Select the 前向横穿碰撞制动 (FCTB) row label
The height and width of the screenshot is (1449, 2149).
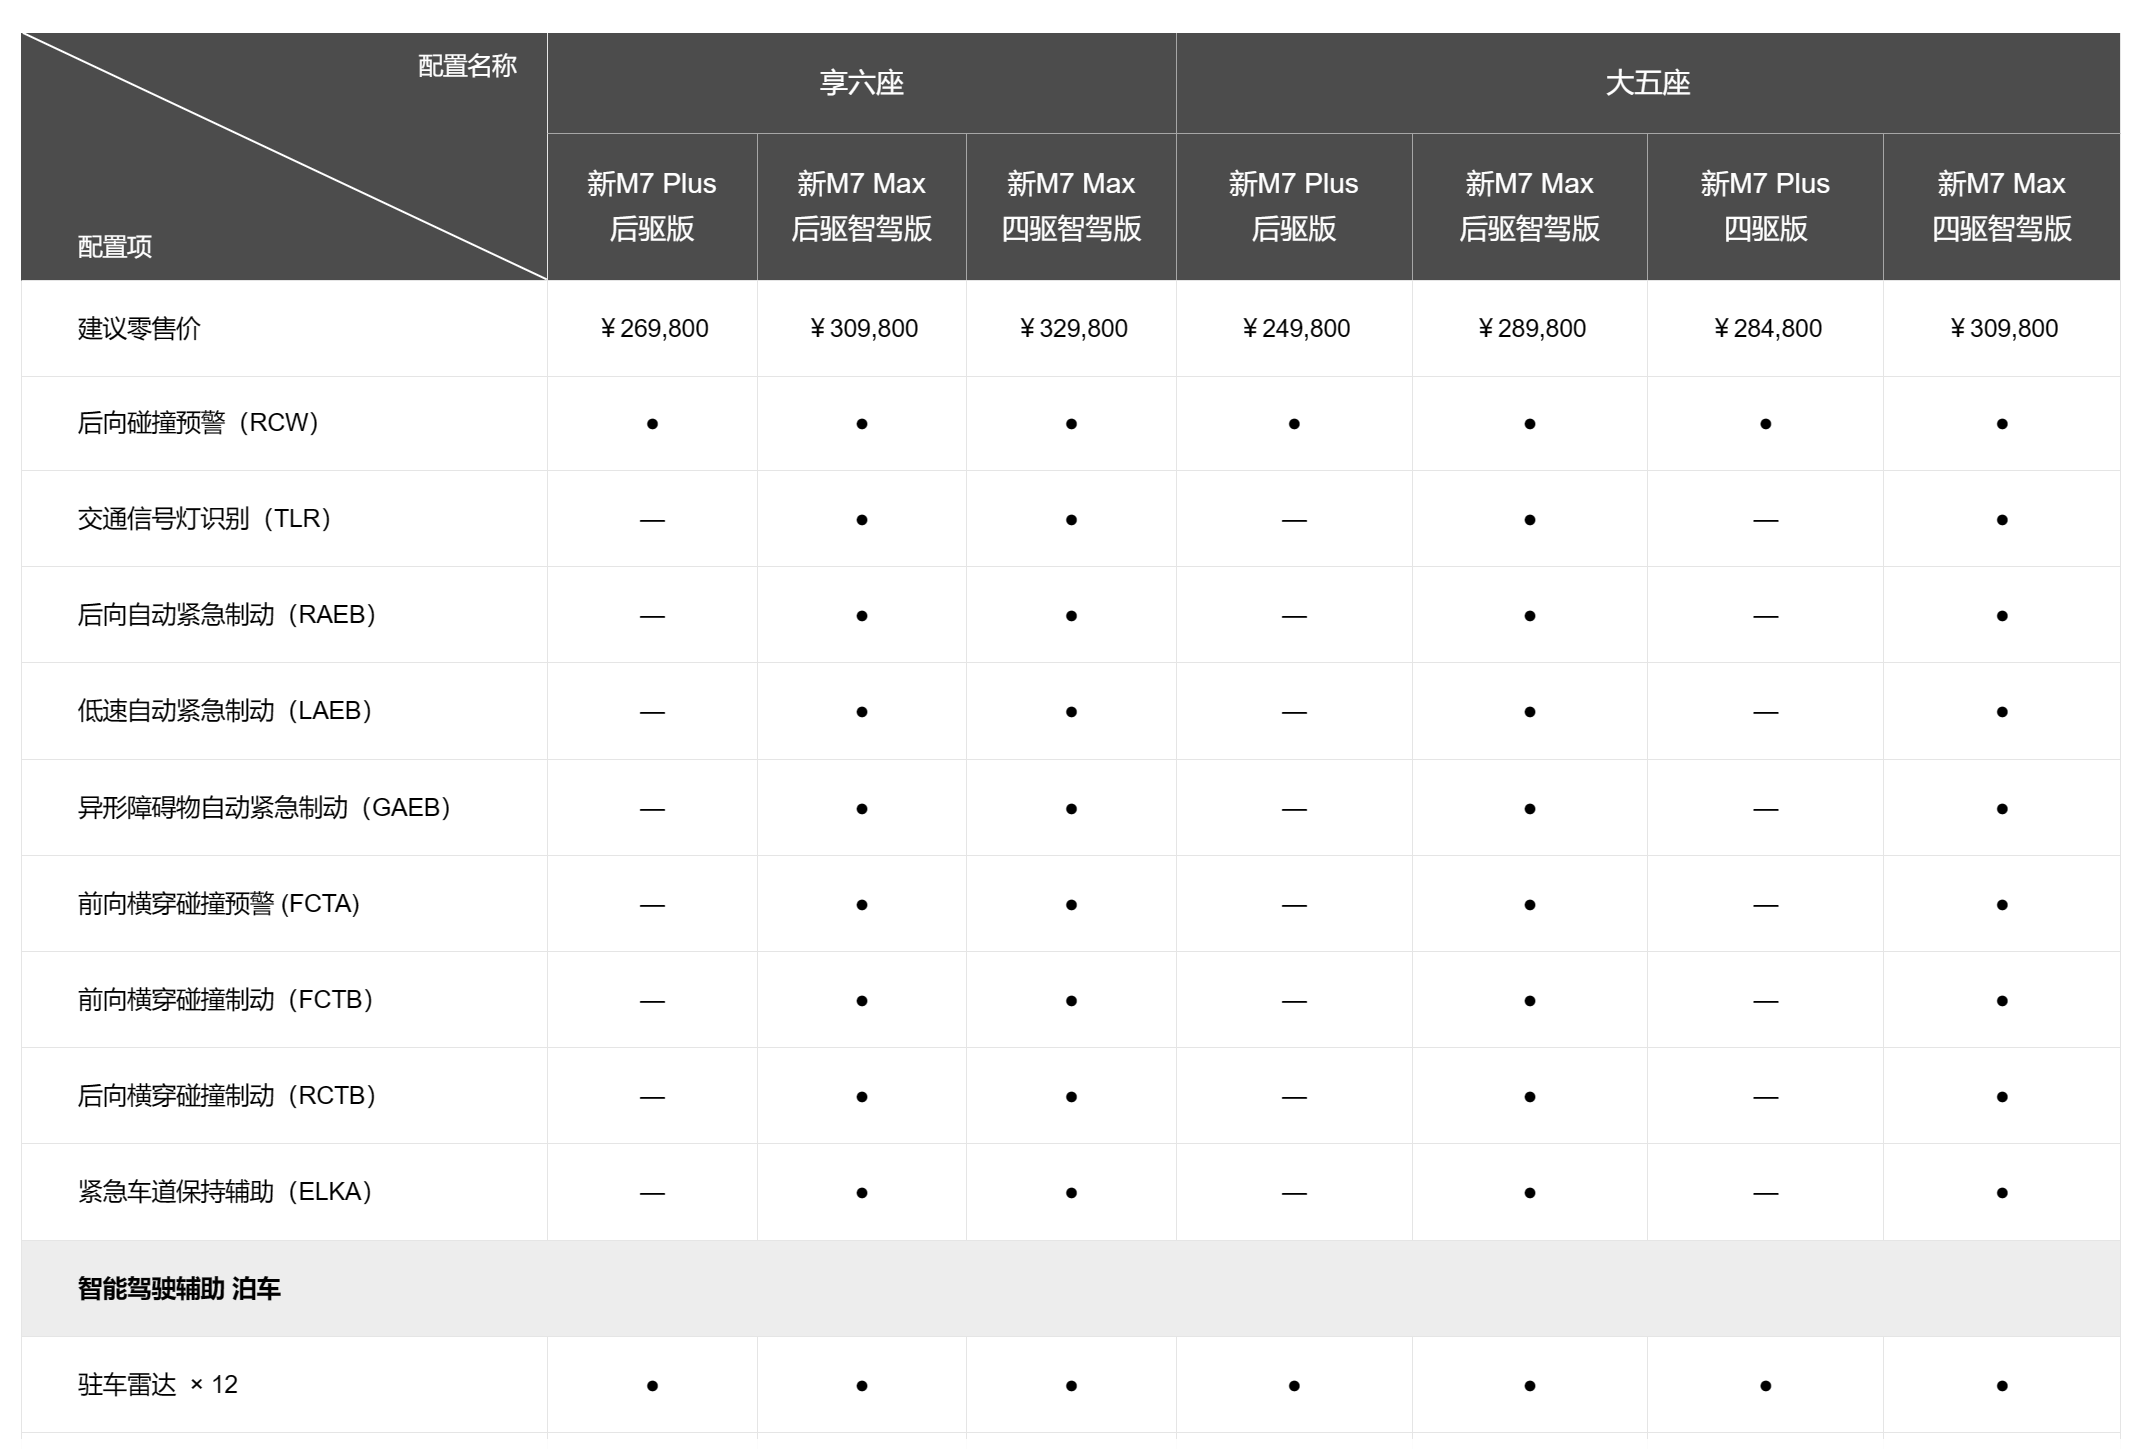tap(226, 1000)
